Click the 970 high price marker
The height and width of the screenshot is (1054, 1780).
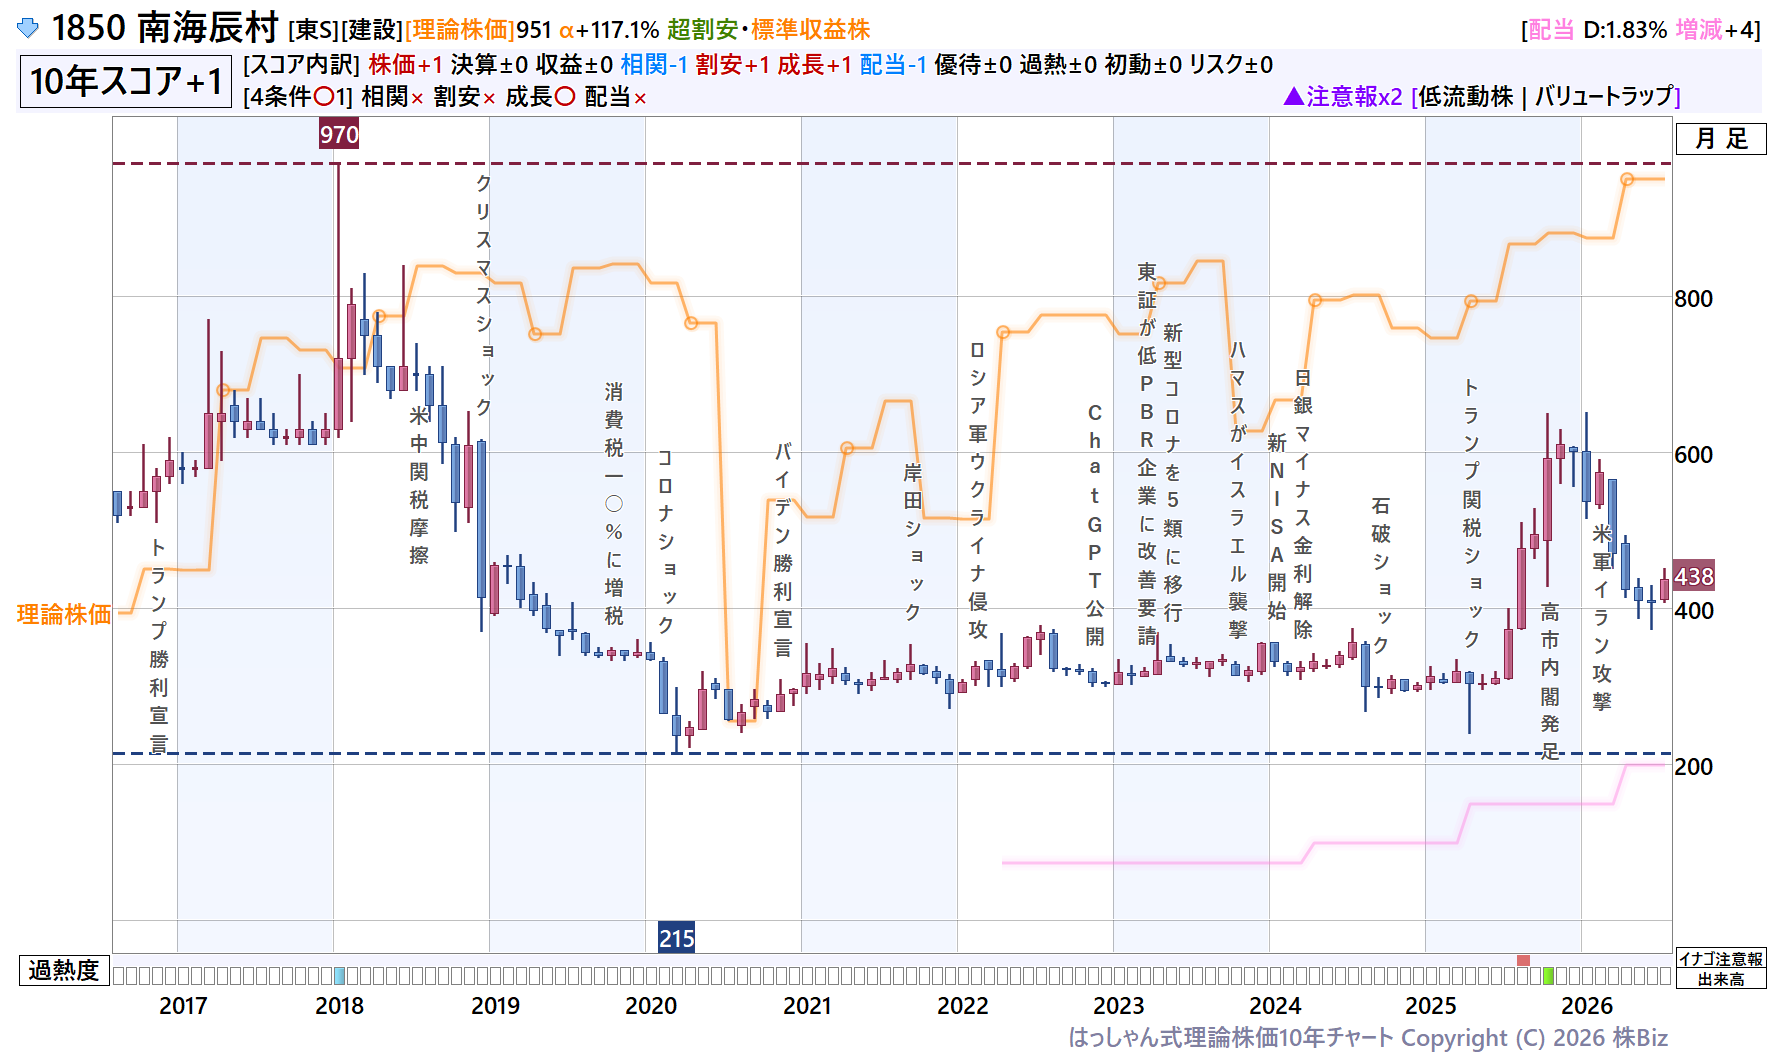(339, 134)
